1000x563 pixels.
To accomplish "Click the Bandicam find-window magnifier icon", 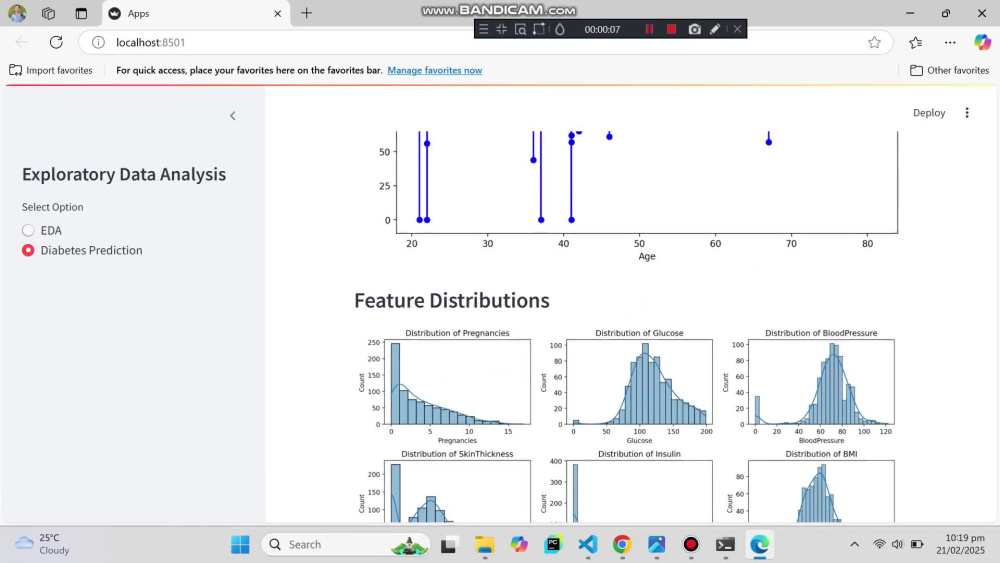I will pyautogui.click(x=520, y=29).
